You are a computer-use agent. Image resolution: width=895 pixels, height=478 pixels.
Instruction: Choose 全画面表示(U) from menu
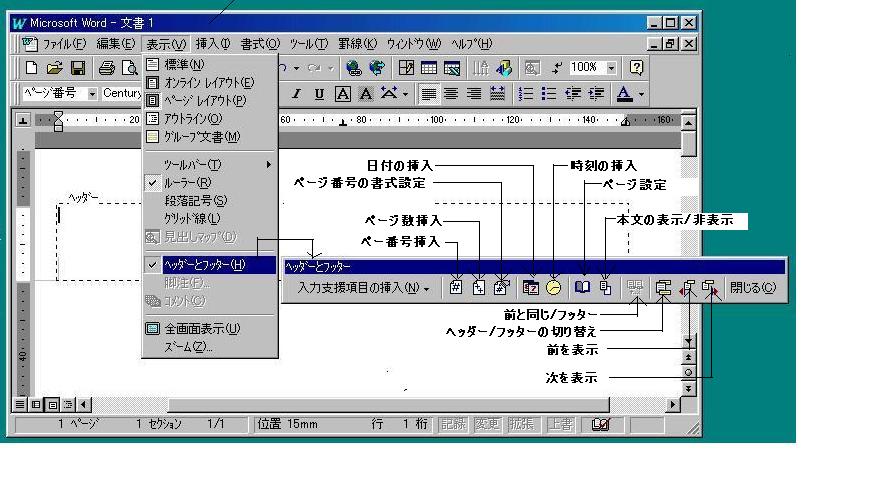point(209,329)
